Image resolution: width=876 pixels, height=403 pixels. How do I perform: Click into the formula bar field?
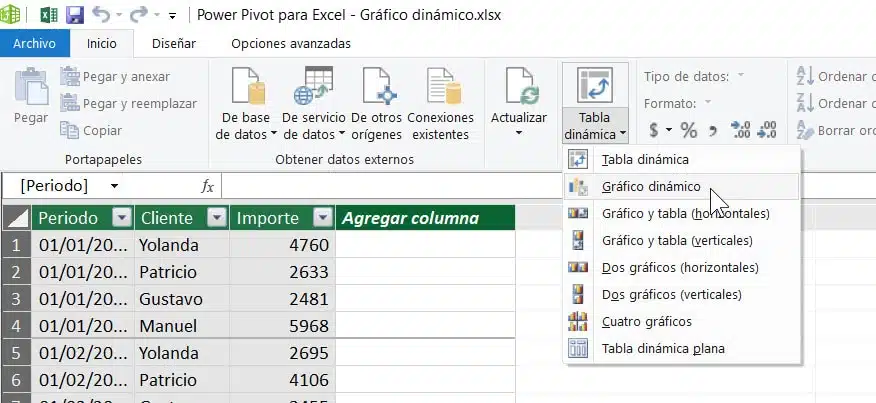click(x=549, y=186)
